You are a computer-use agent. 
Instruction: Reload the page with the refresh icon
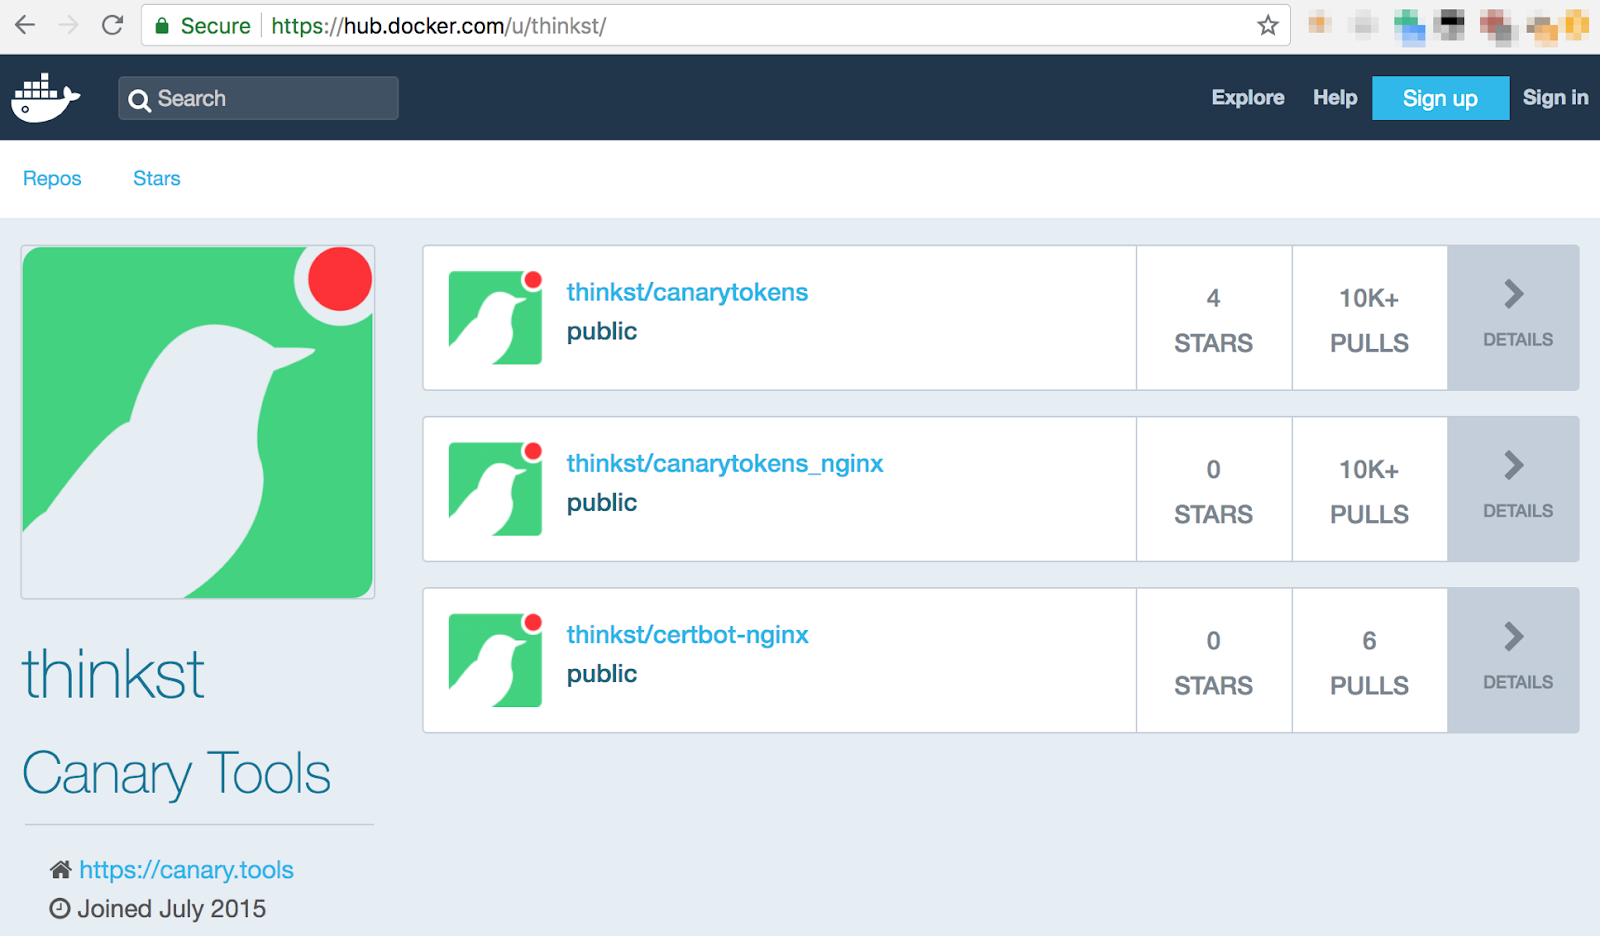tap(112, 25)
